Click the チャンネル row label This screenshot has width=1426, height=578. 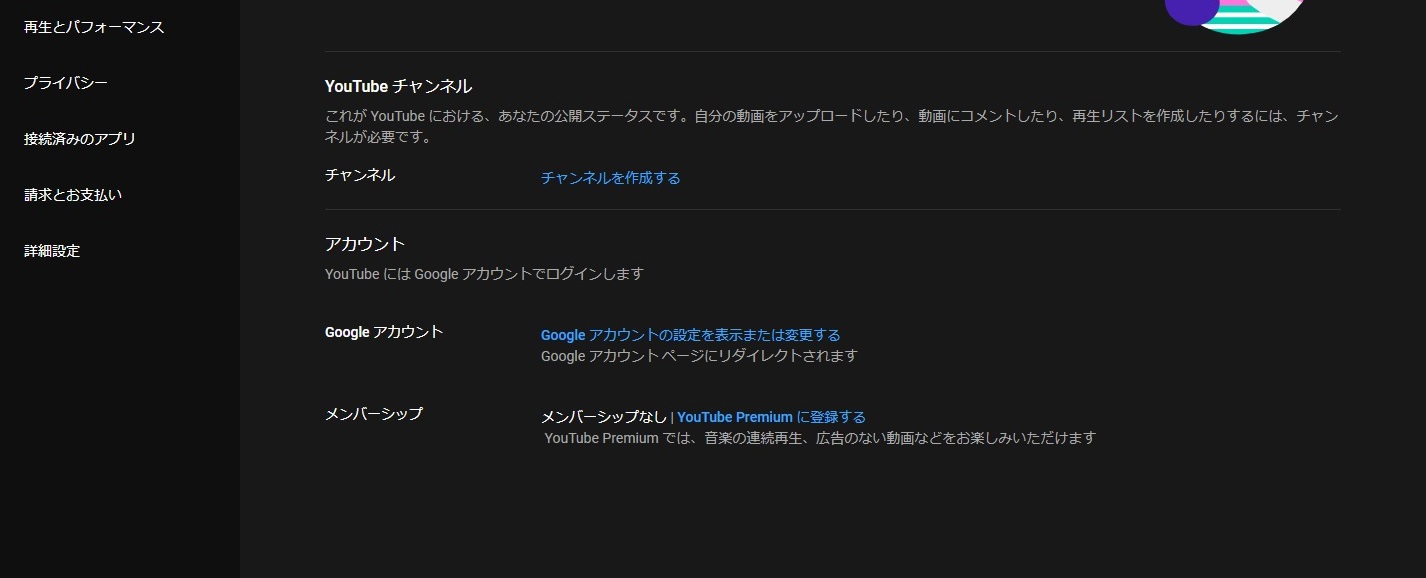[360, 175]
